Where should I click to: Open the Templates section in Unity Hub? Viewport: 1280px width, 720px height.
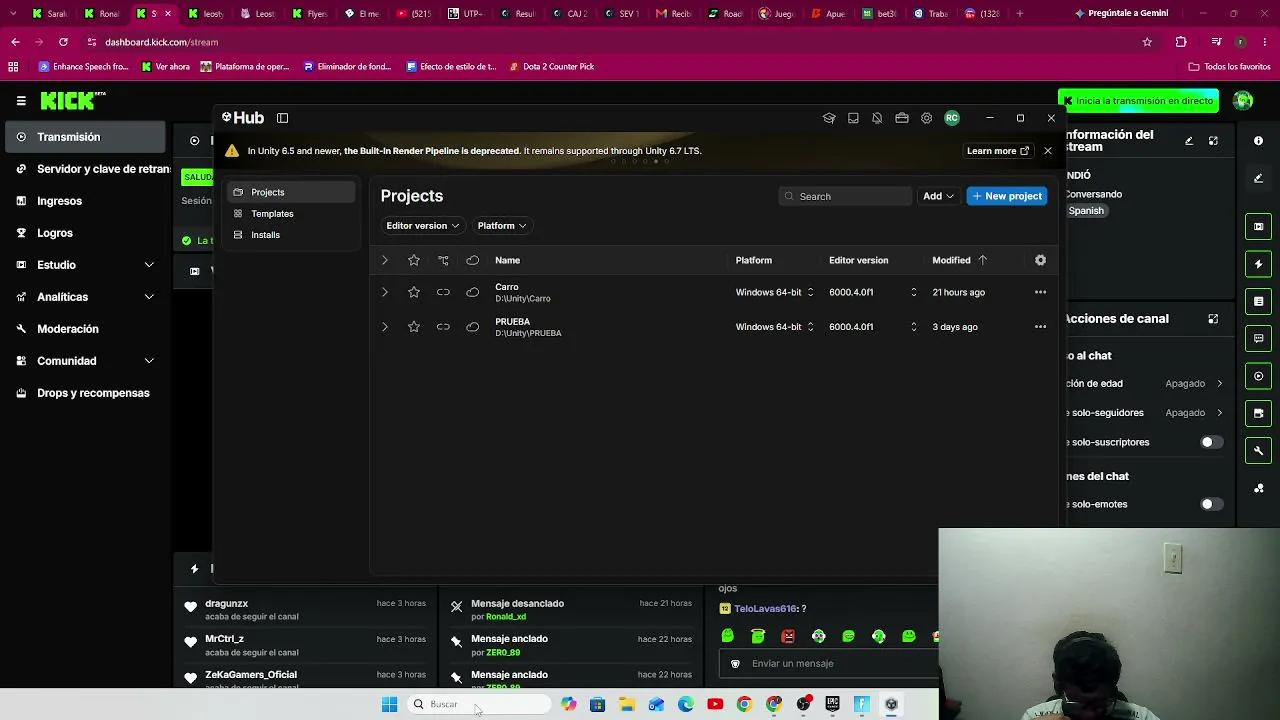[291, 214]
